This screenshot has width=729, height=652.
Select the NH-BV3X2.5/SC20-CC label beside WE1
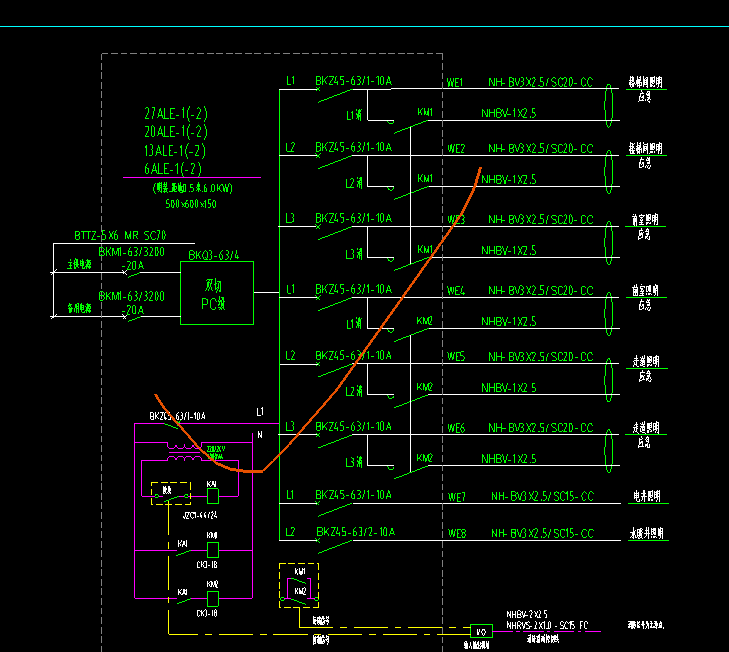540,82
